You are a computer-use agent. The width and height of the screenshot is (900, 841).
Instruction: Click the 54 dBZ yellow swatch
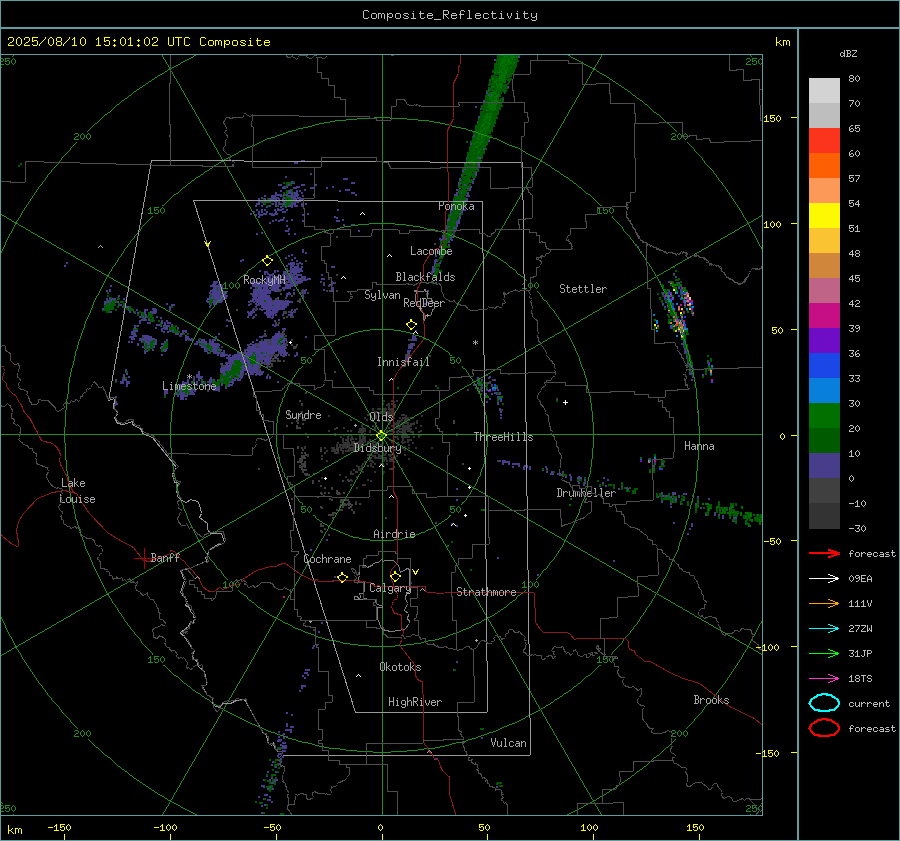pyautogui.click(x=824, y=215)
